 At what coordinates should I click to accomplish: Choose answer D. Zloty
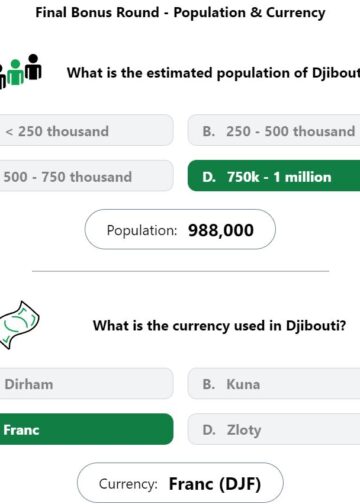pyautogui.click(x=274, y=429)
